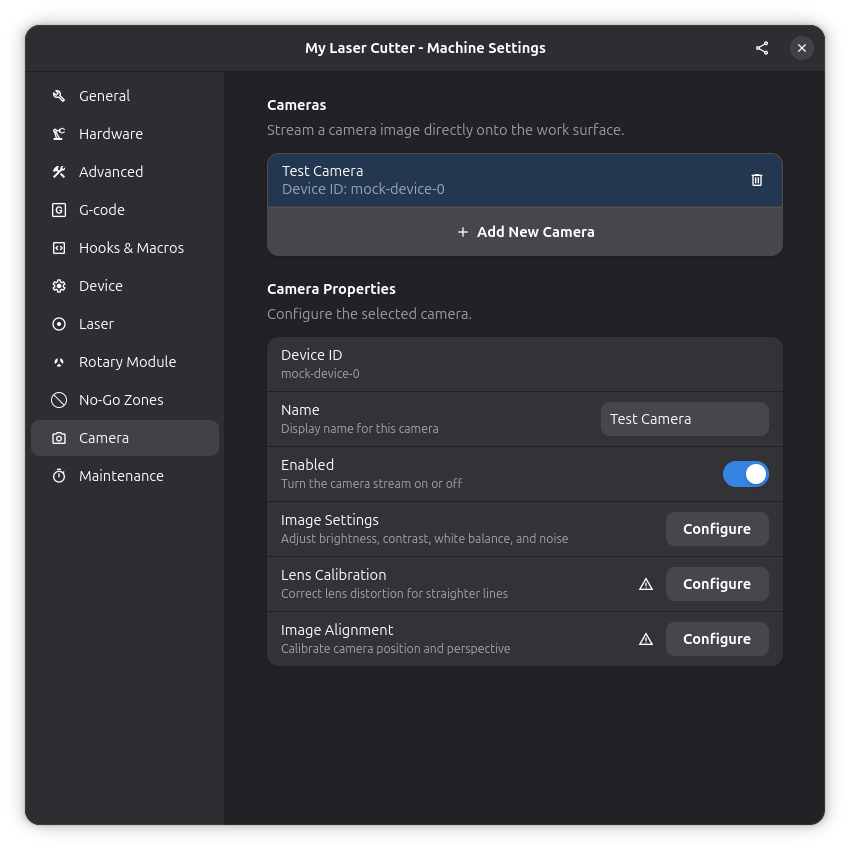The height and width of the screenshot is (850, 850).
Task: Click the Hardware robot-arm icon
Action: pyautogui.click(x=59, y=134)
